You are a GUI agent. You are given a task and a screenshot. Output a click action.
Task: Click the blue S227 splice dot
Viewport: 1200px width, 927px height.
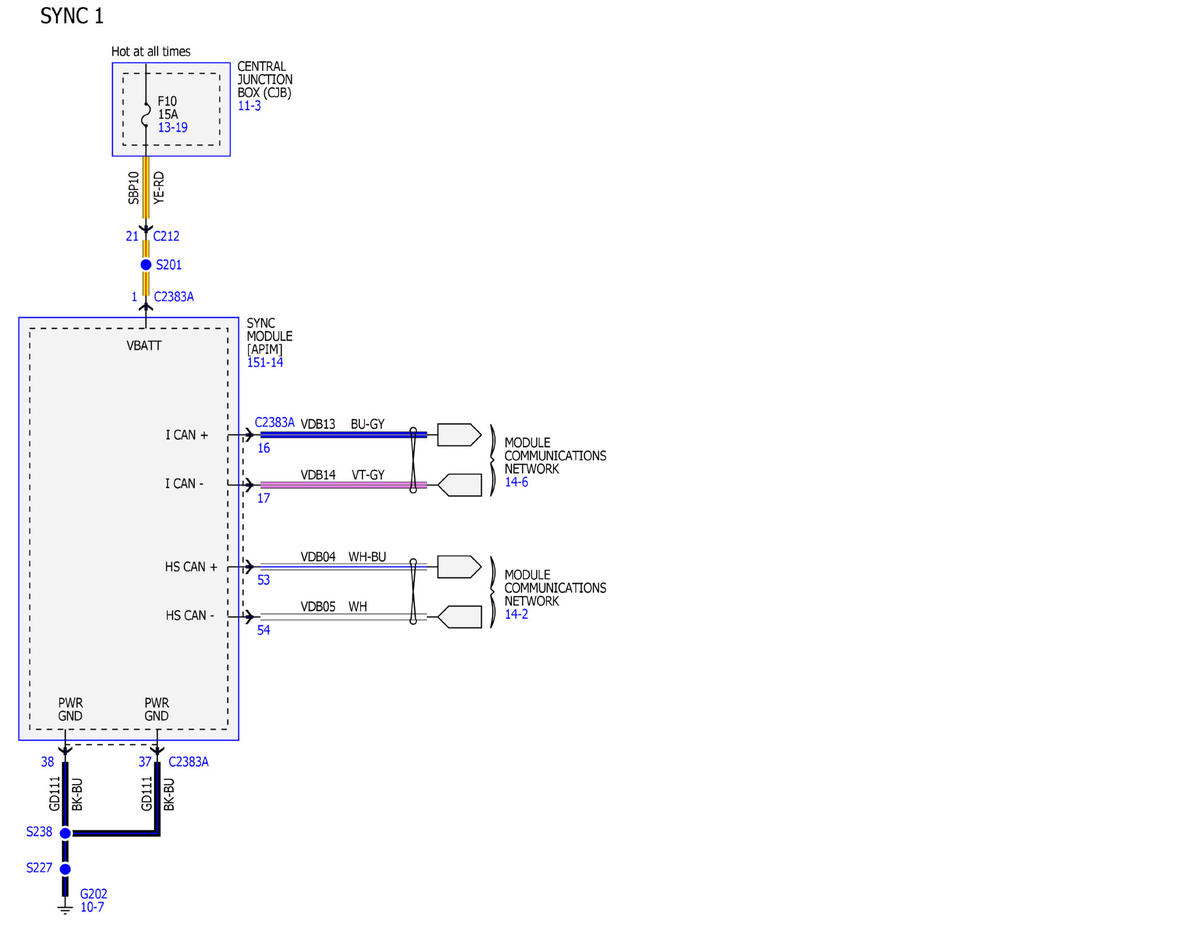(65, 868)
